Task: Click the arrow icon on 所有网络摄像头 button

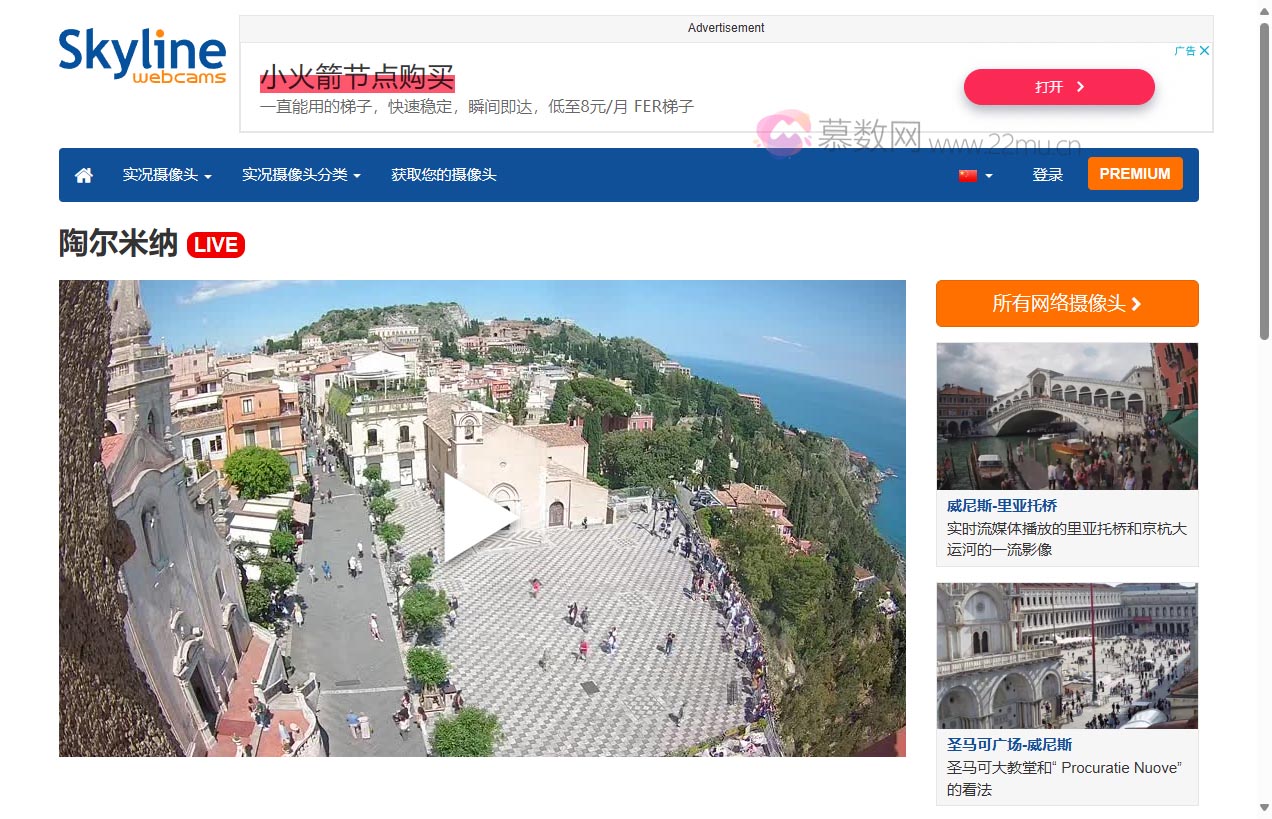Action: pyautogui.click(x=1135, y=303)
